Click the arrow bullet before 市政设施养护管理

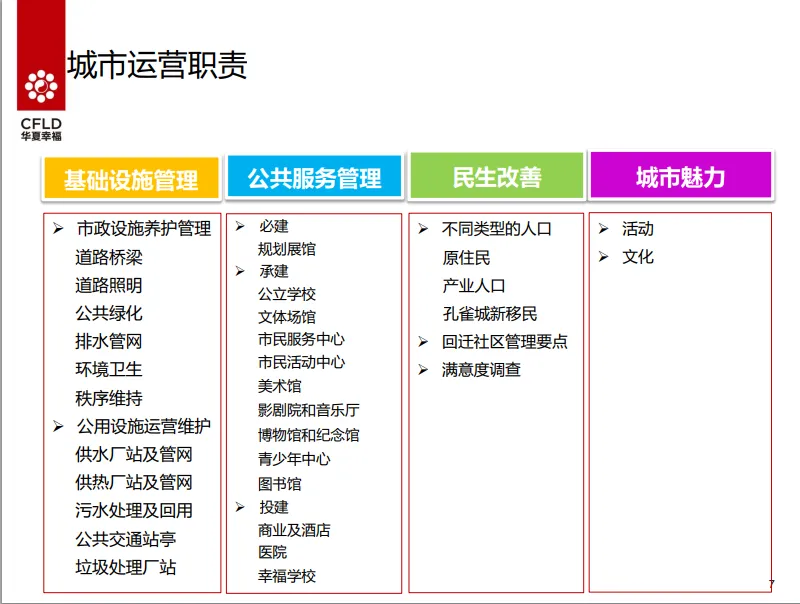(x=58, y=229)
